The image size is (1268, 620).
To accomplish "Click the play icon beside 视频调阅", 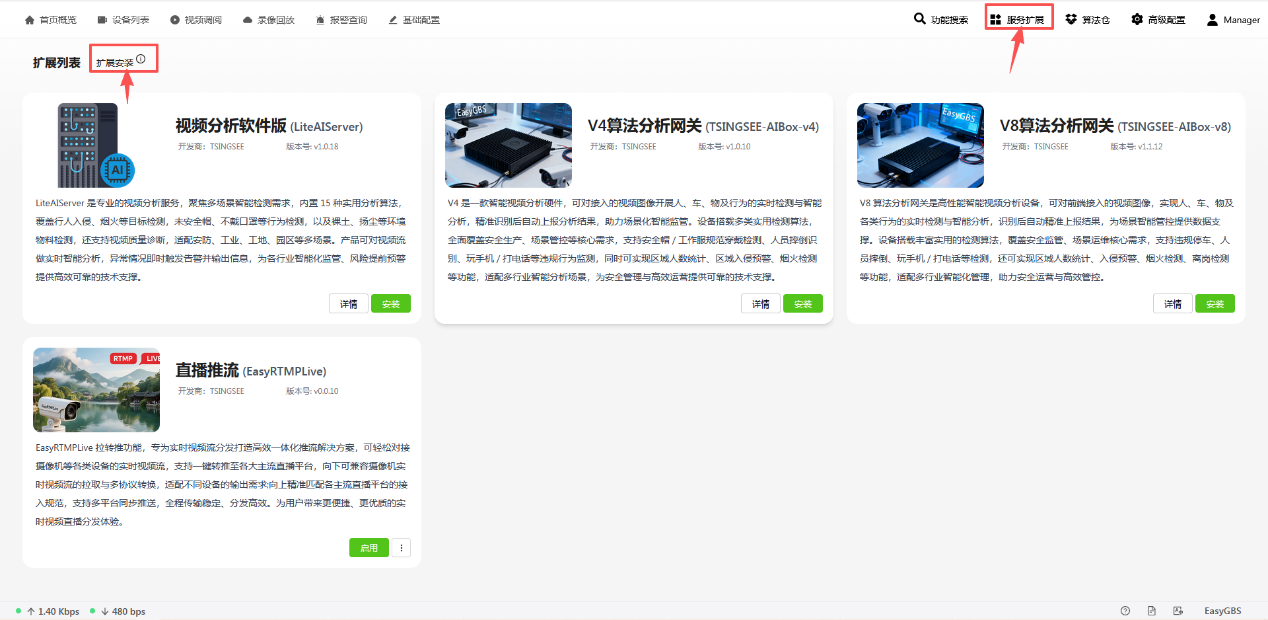I will 176,20.
